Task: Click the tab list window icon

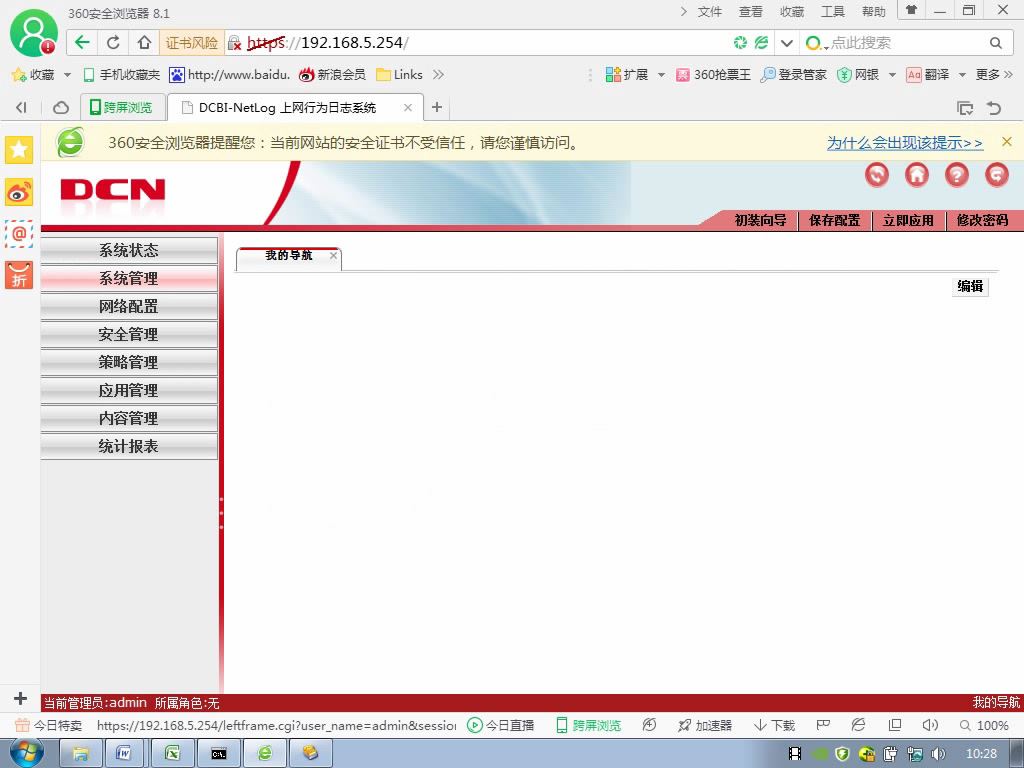Action: pos(965,108)
